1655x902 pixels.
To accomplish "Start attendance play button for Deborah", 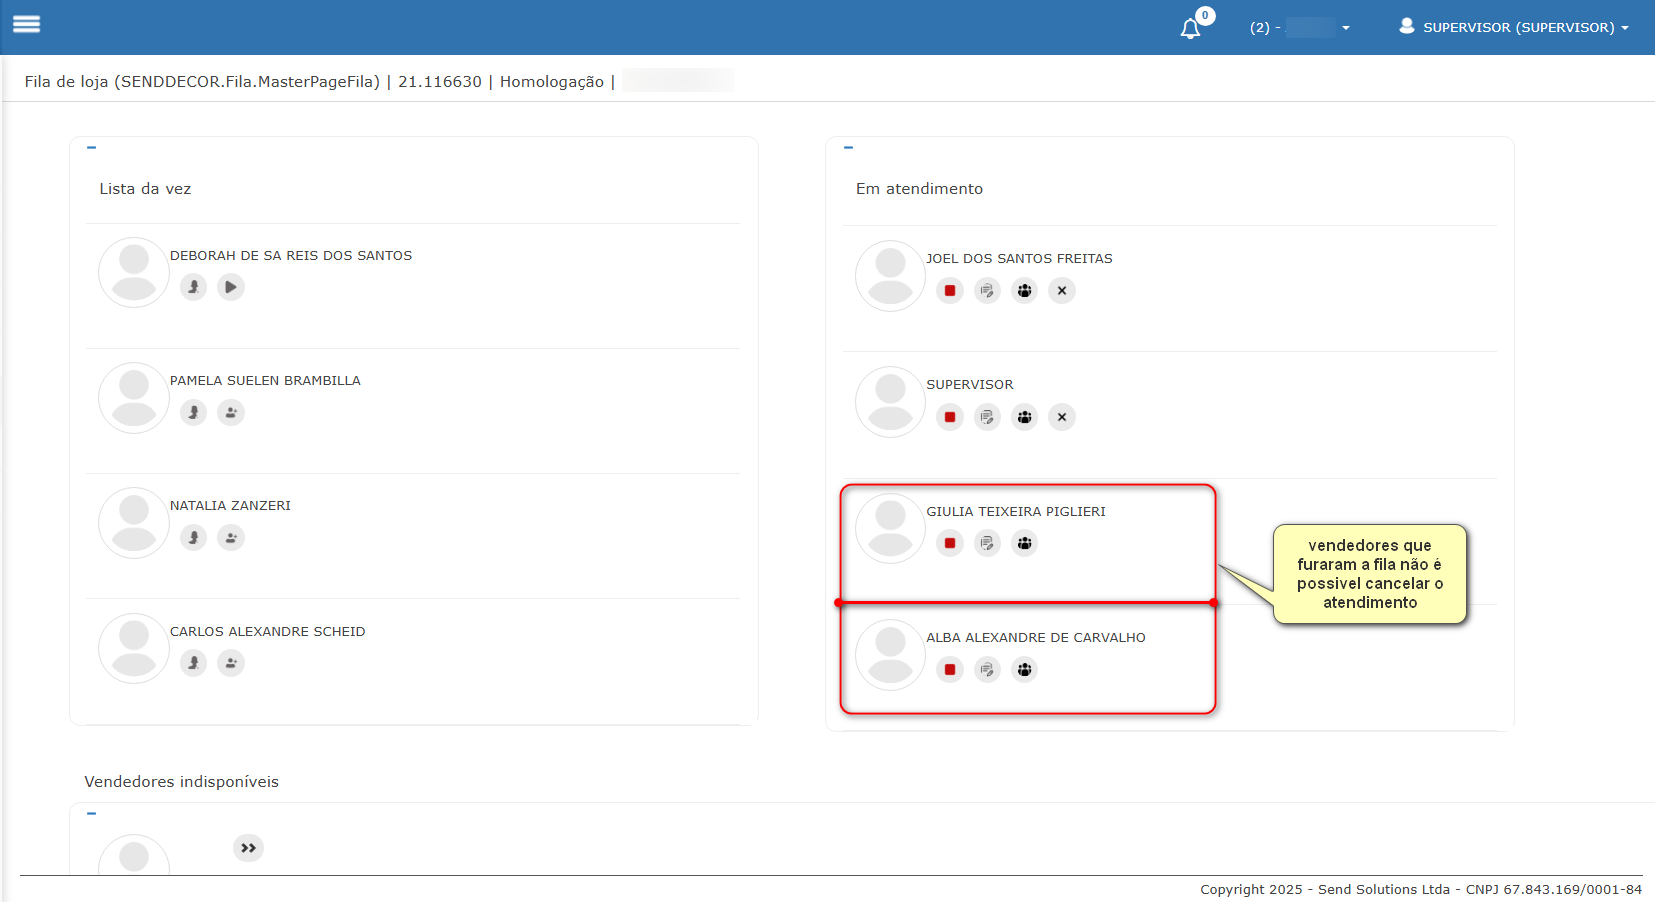I will [231, 287].
